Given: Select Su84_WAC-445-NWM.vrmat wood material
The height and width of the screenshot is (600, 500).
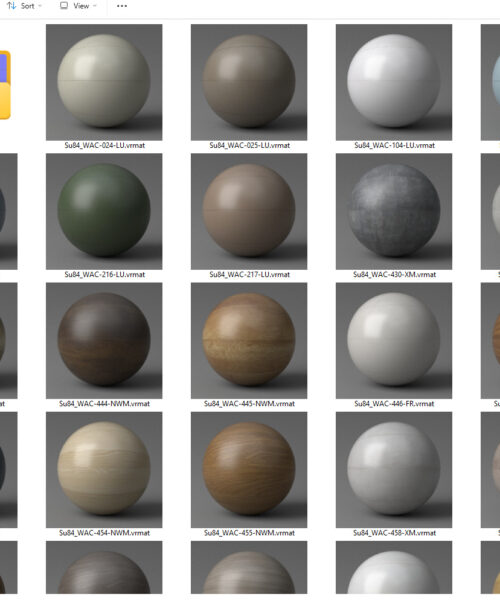Looking at the screenshot, I should tap(249, 341).
